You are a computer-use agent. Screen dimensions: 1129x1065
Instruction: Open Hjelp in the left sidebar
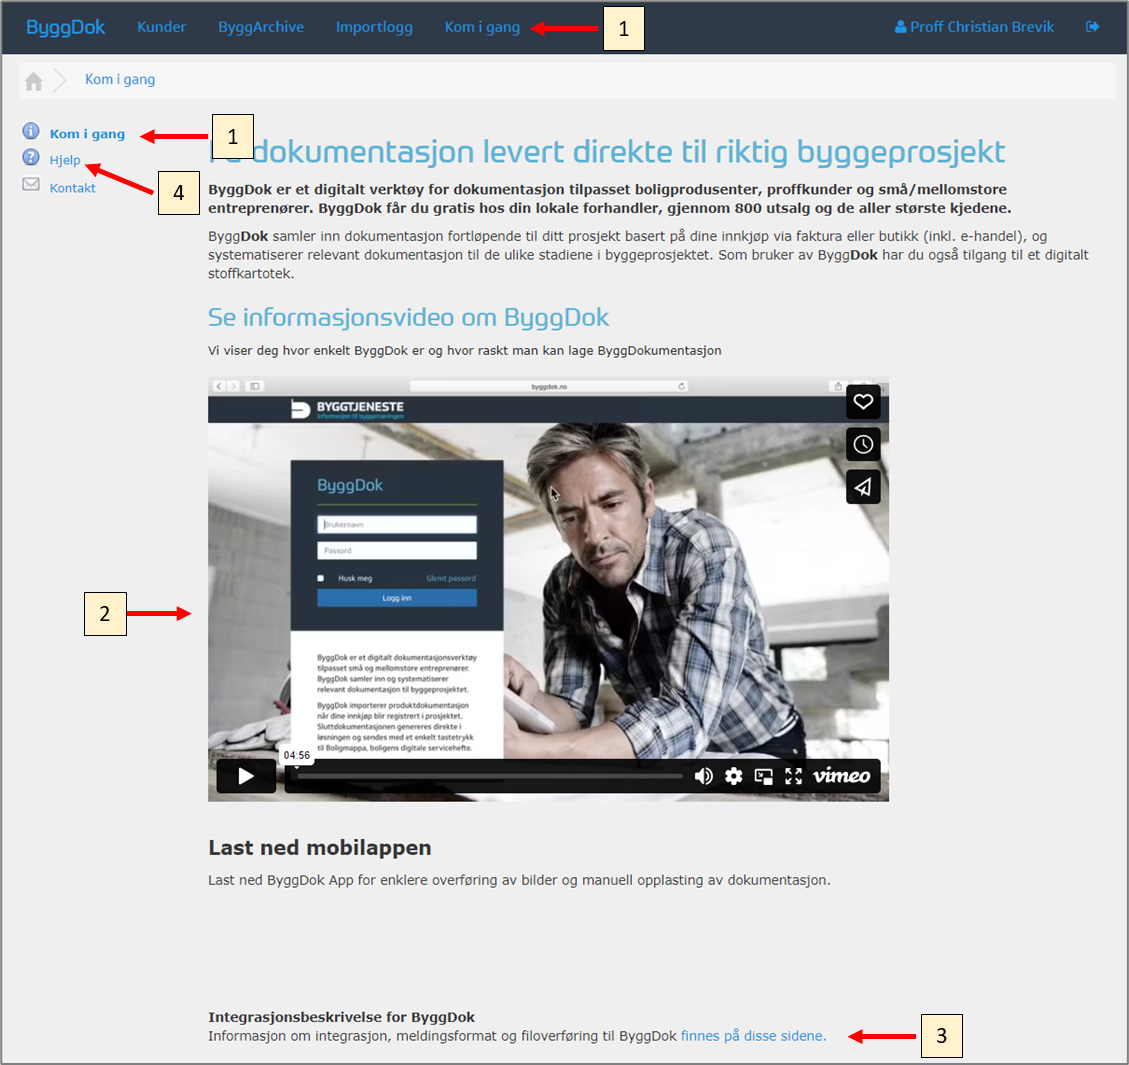click(x=65, y=160)
